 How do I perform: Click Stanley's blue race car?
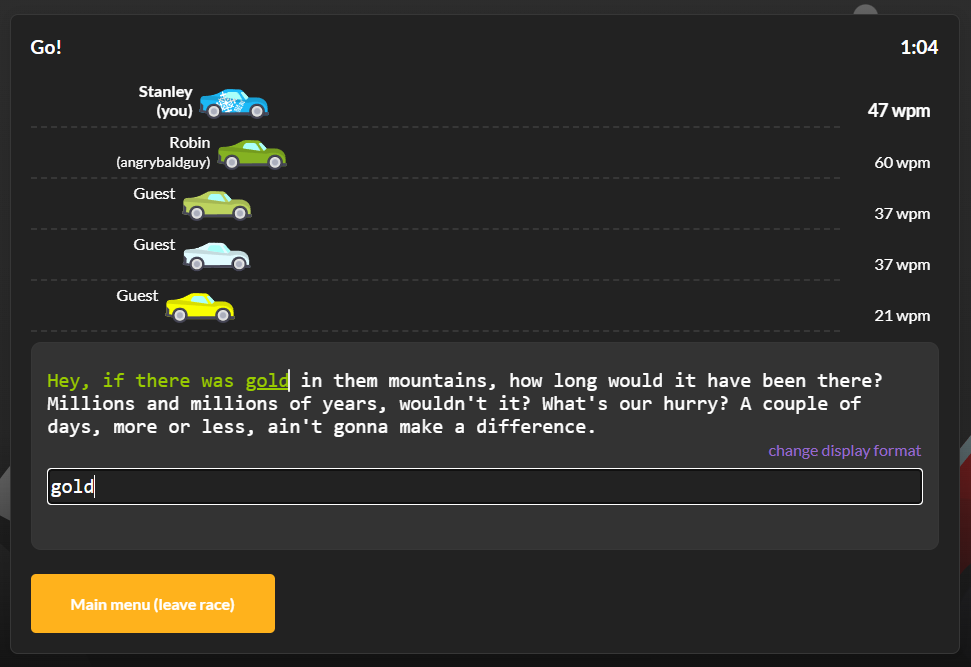[233, 103]
